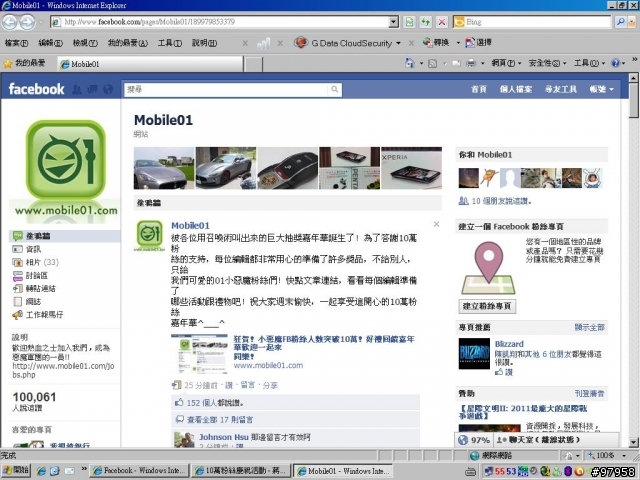Click the Mobile01 avatar next to the post

coord(149,235)
